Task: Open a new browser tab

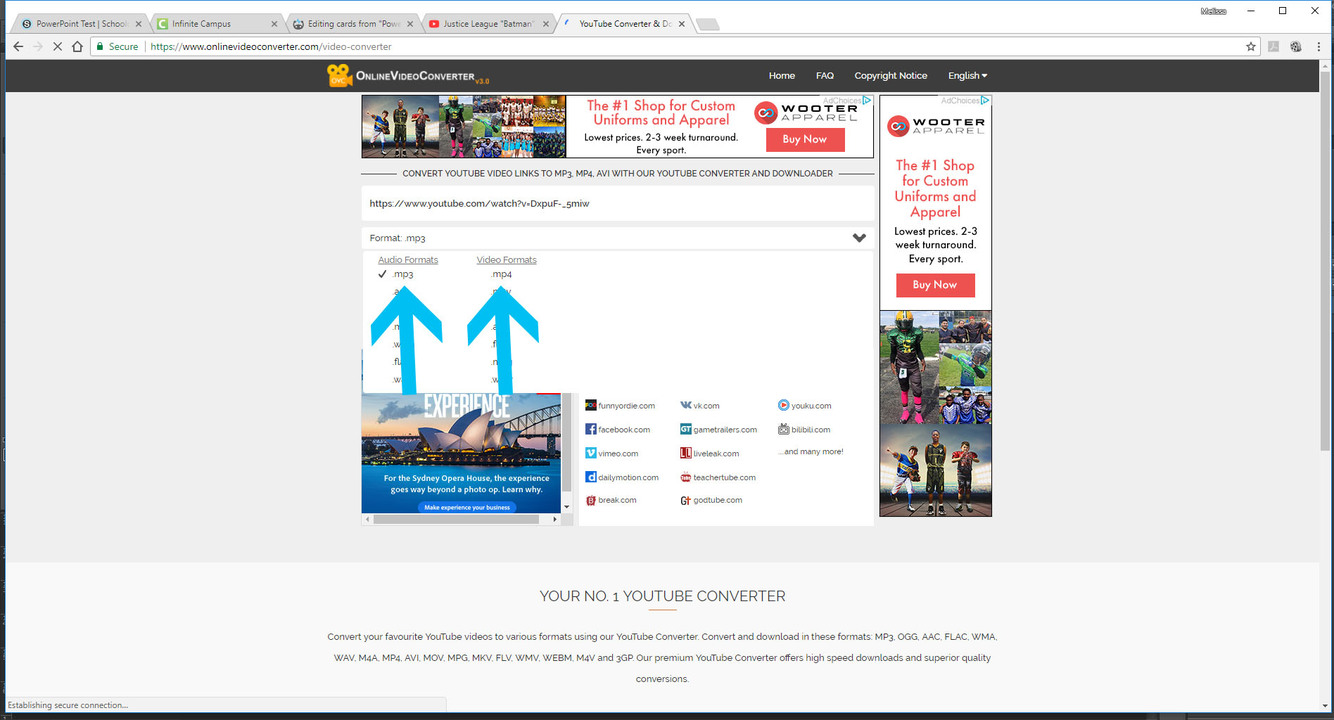Action: pos(706,24)
